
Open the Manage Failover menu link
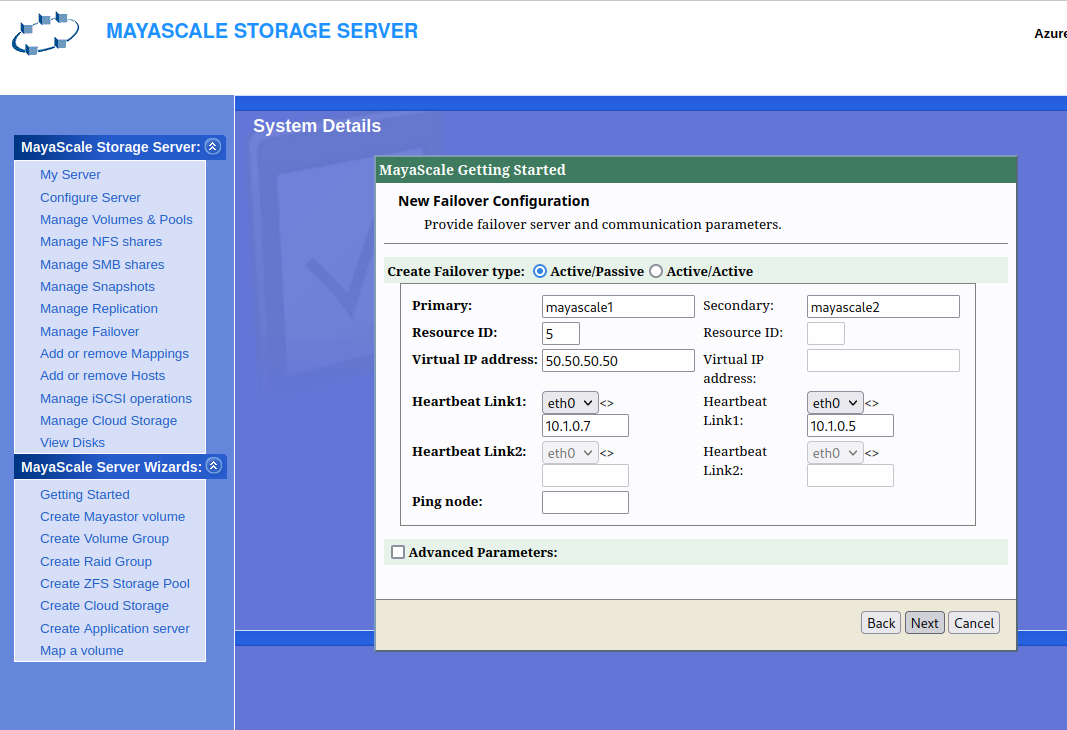pyautogui.click(x=90, y=331)
